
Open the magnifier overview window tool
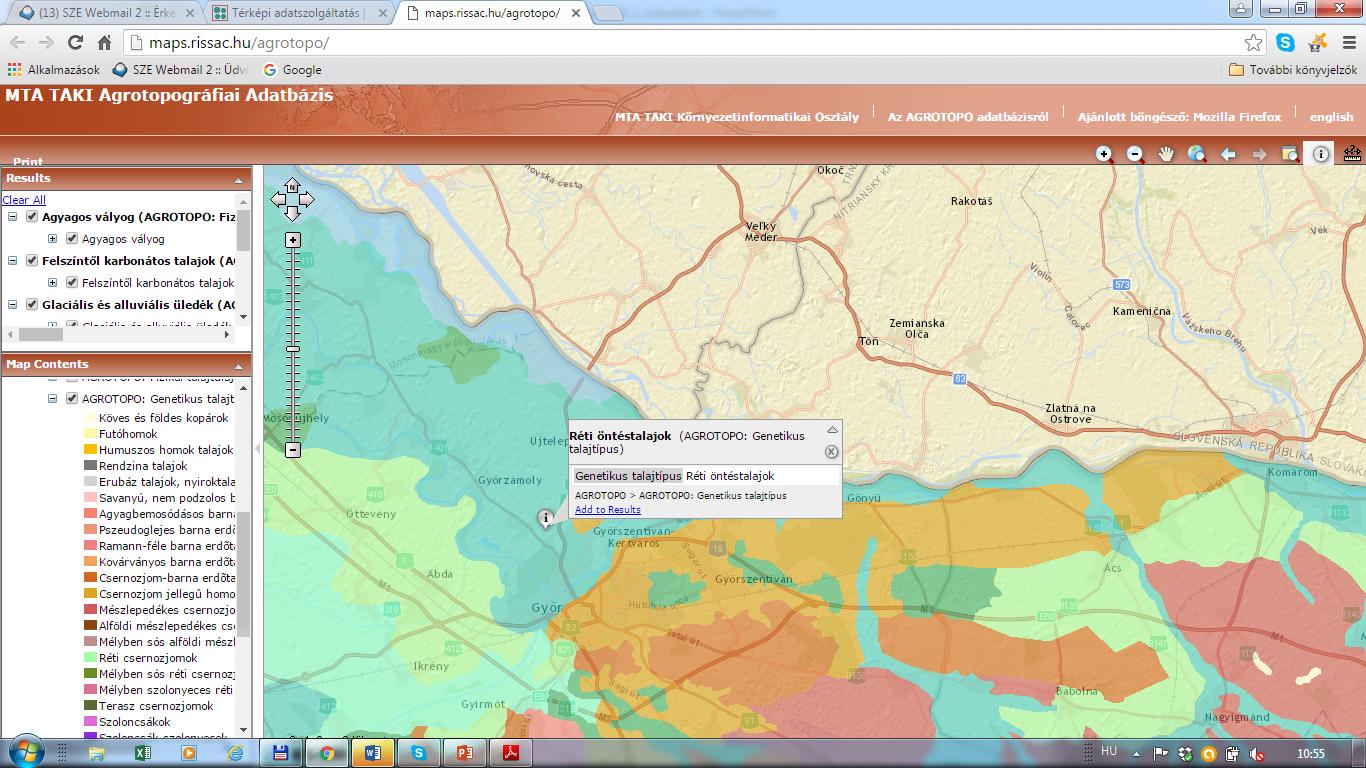click(1291, 154)
